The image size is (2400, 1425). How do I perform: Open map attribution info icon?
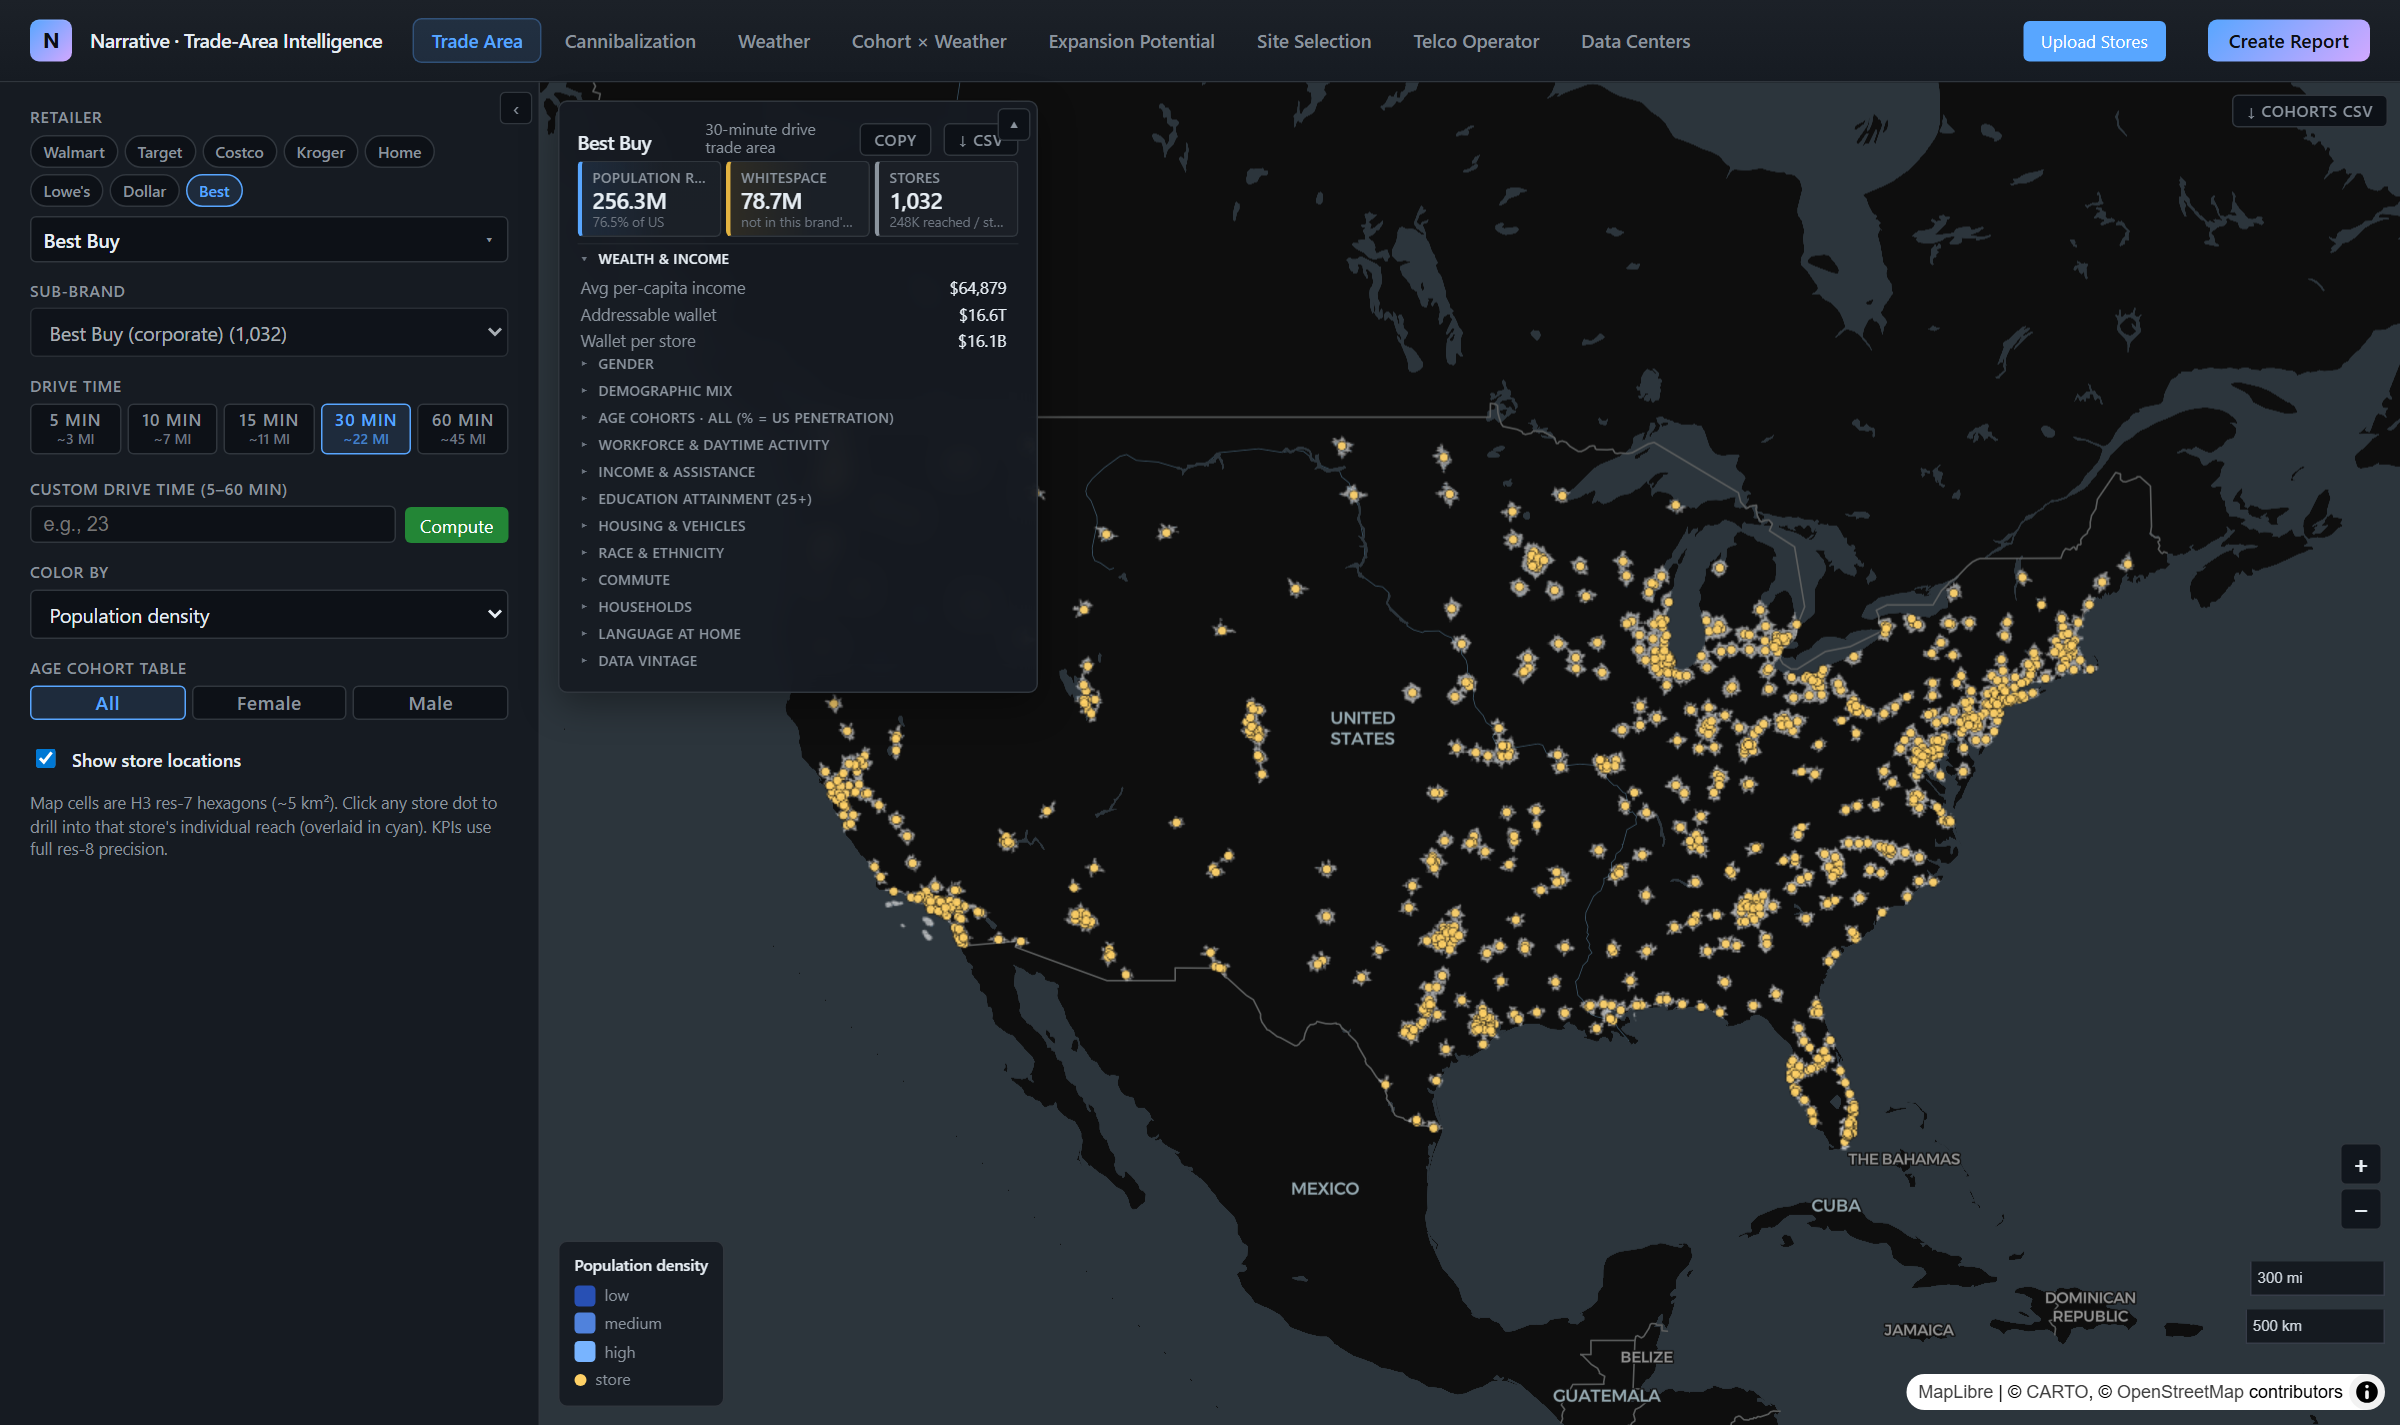click(2366, 1392)
